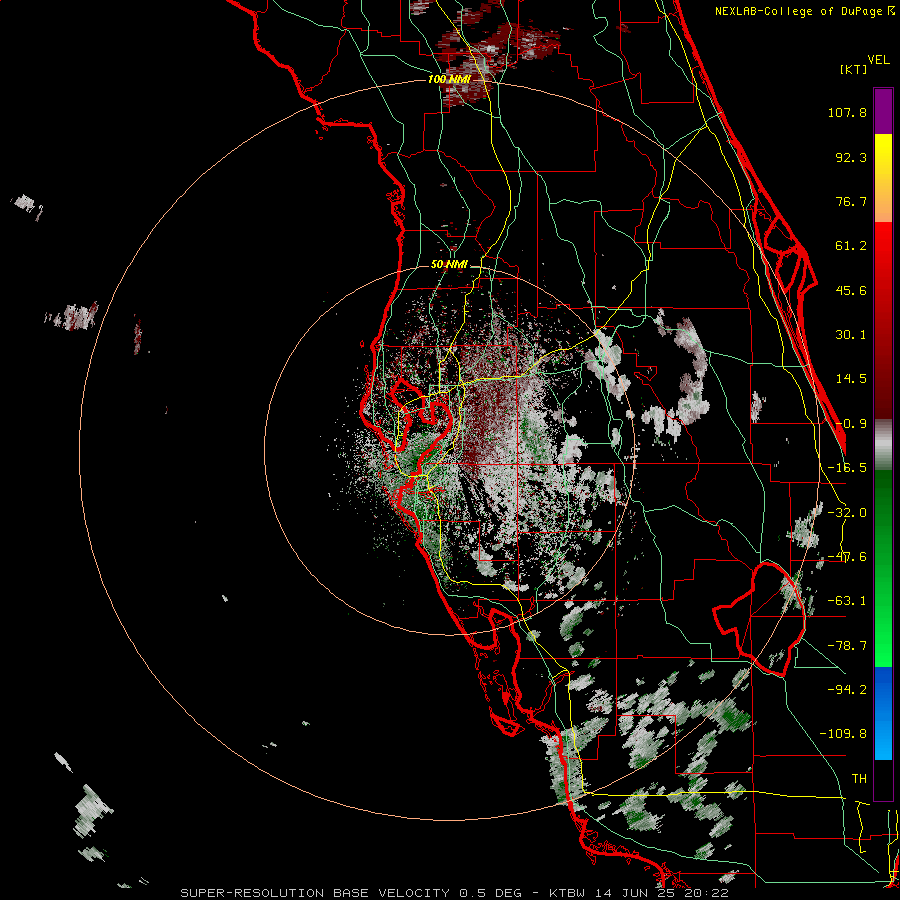Select the -94.2 velocity scale value
The height and width of the screenshot is (900, 900).
click(847, 689)
